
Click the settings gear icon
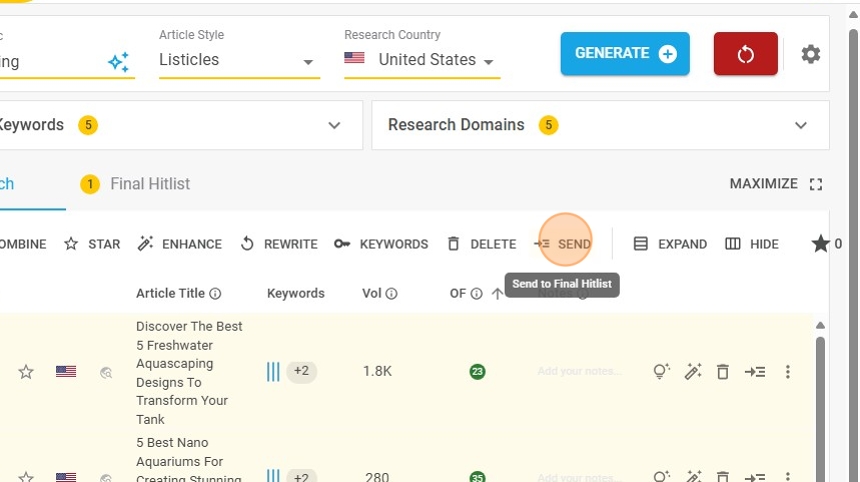coord(811,54)
